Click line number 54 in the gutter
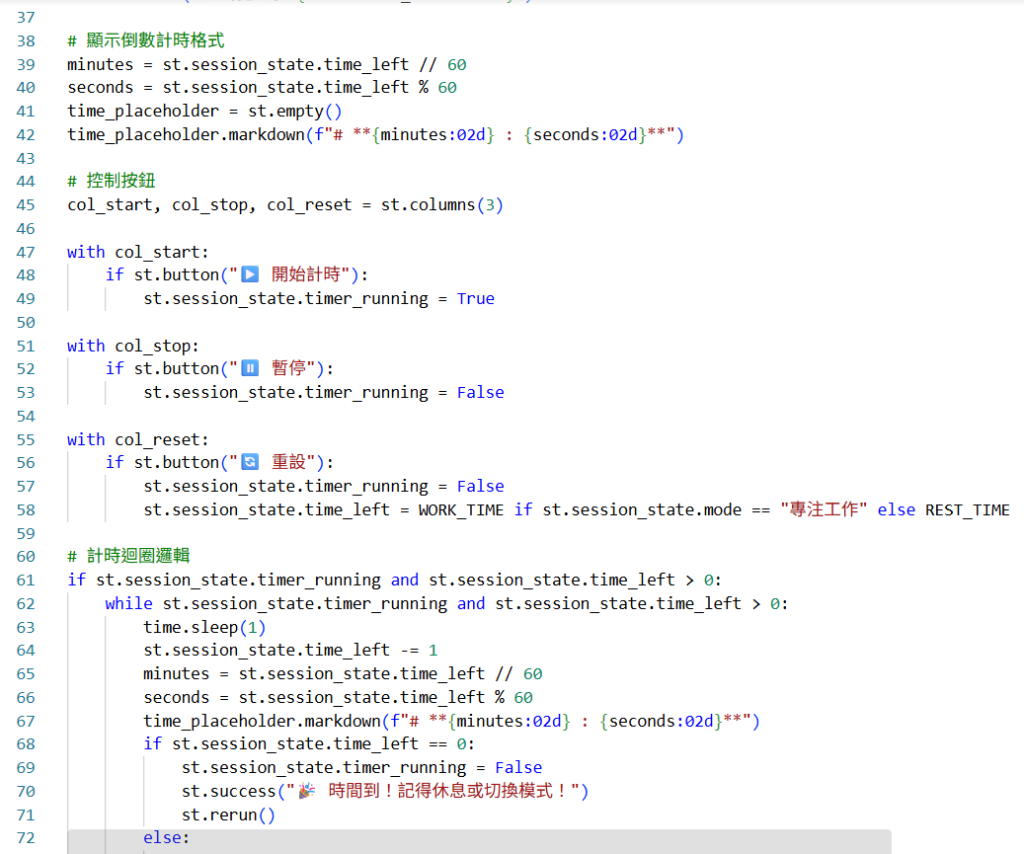Screen dimensions: 1024x854 click(x=25, y=416)
